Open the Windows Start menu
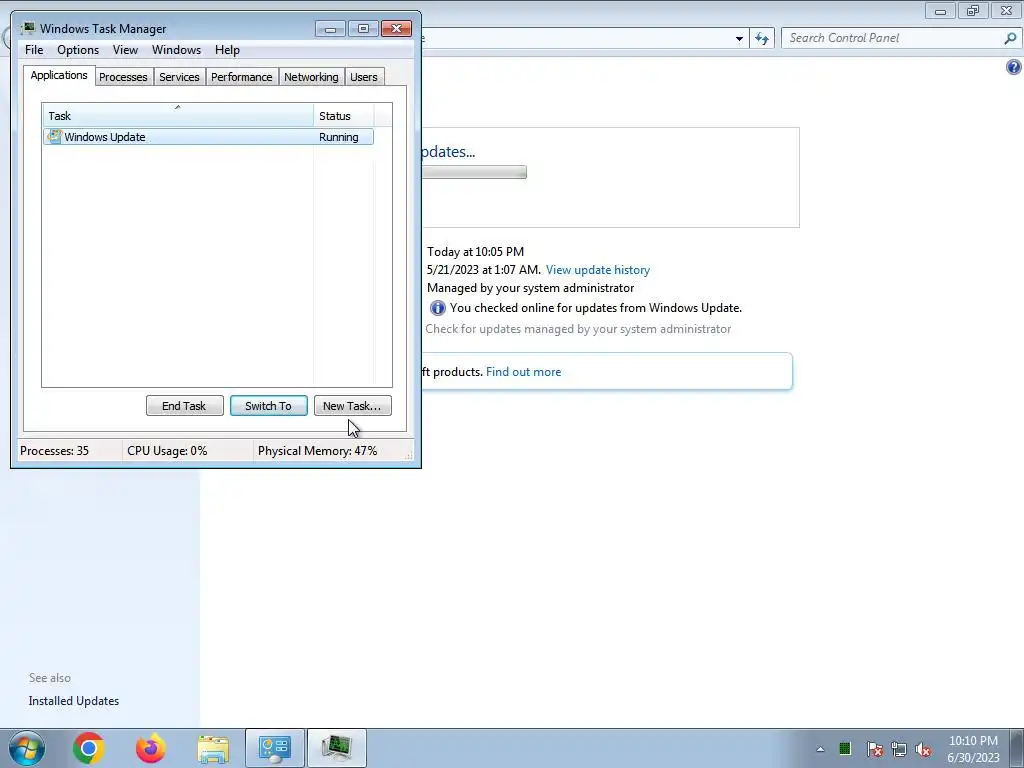The width and height of the screenshot is (1024, 768). [x=27, y=748]
